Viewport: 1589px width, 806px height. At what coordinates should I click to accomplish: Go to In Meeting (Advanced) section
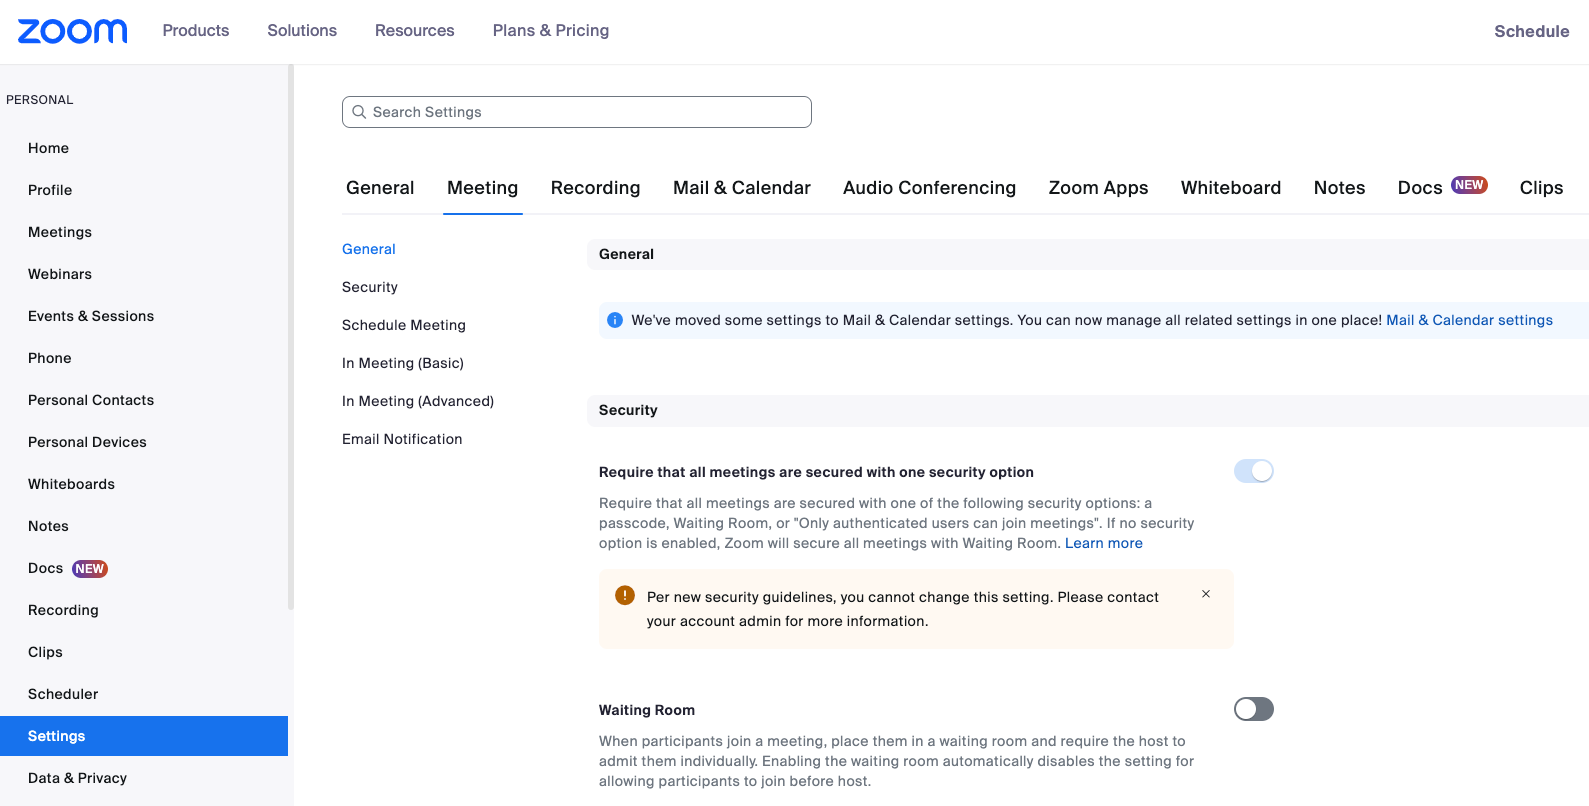tap(418, 401)
